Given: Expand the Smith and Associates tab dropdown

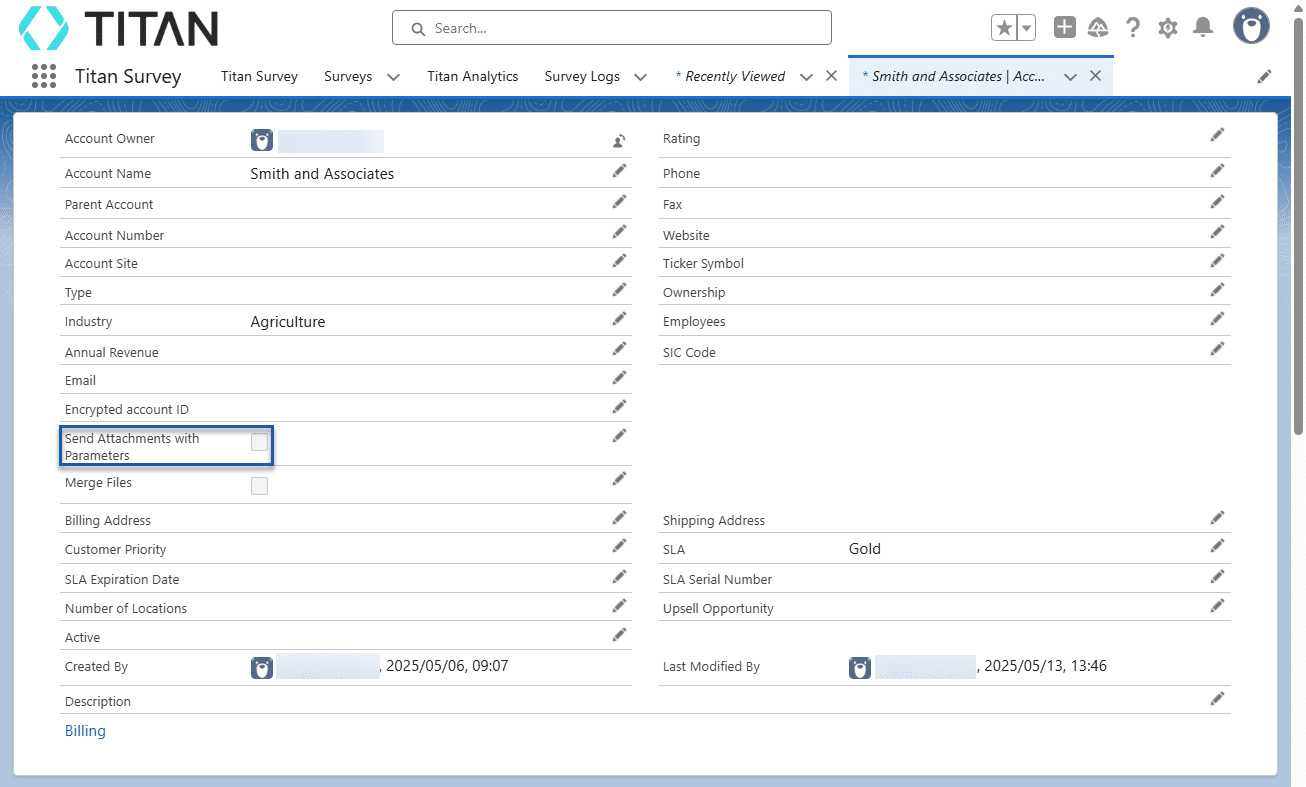Looking at the screenshot, I should (1070, 77).
